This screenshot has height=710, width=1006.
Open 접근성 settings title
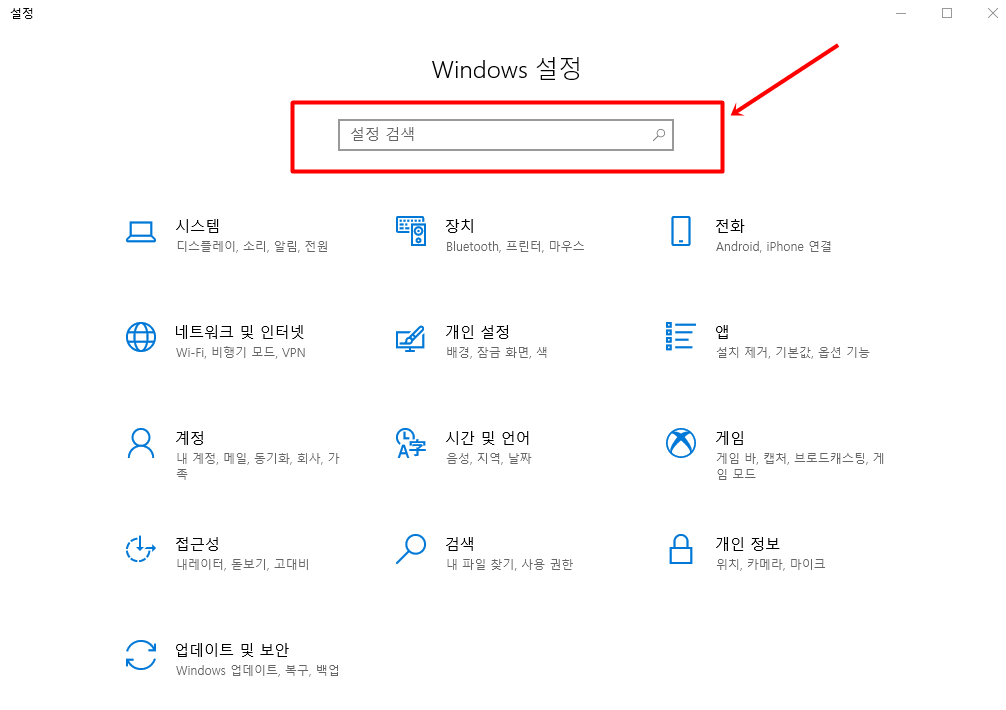click(198, 543)
